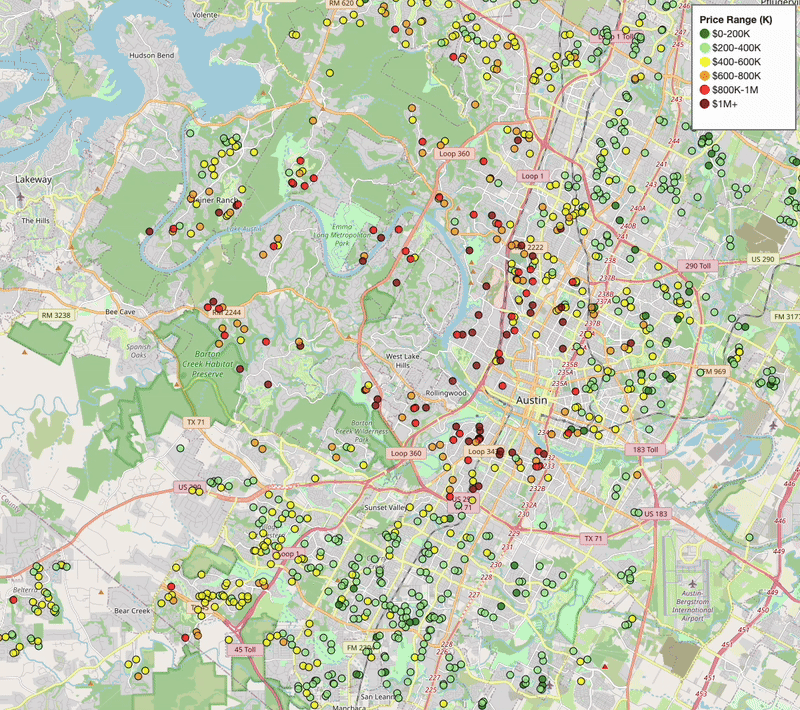
Task: Click the 'Loop 343' road shield
Action: pyautogui.click(x=482, y=451)
